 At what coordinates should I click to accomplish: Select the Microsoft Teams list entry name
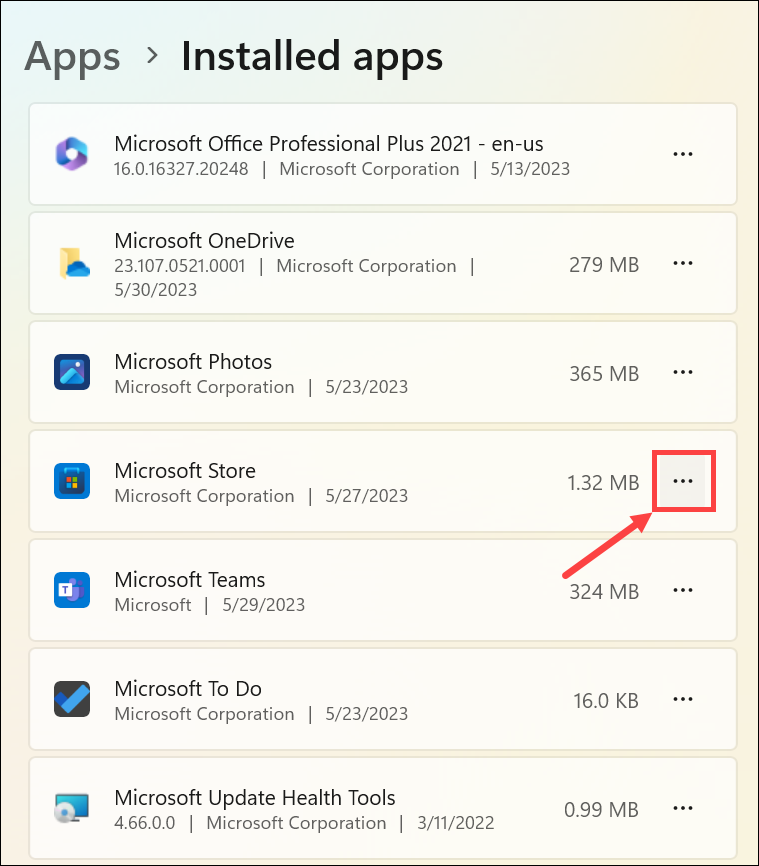pos(190,579)
